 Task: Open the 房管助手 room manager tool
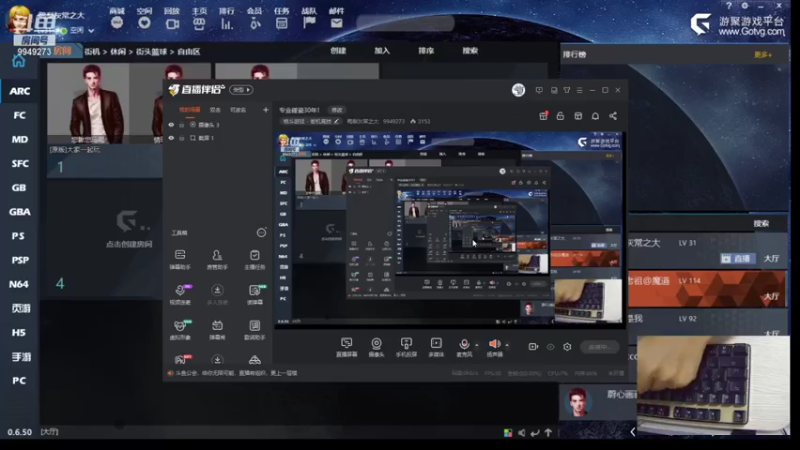tap(217, 259)
